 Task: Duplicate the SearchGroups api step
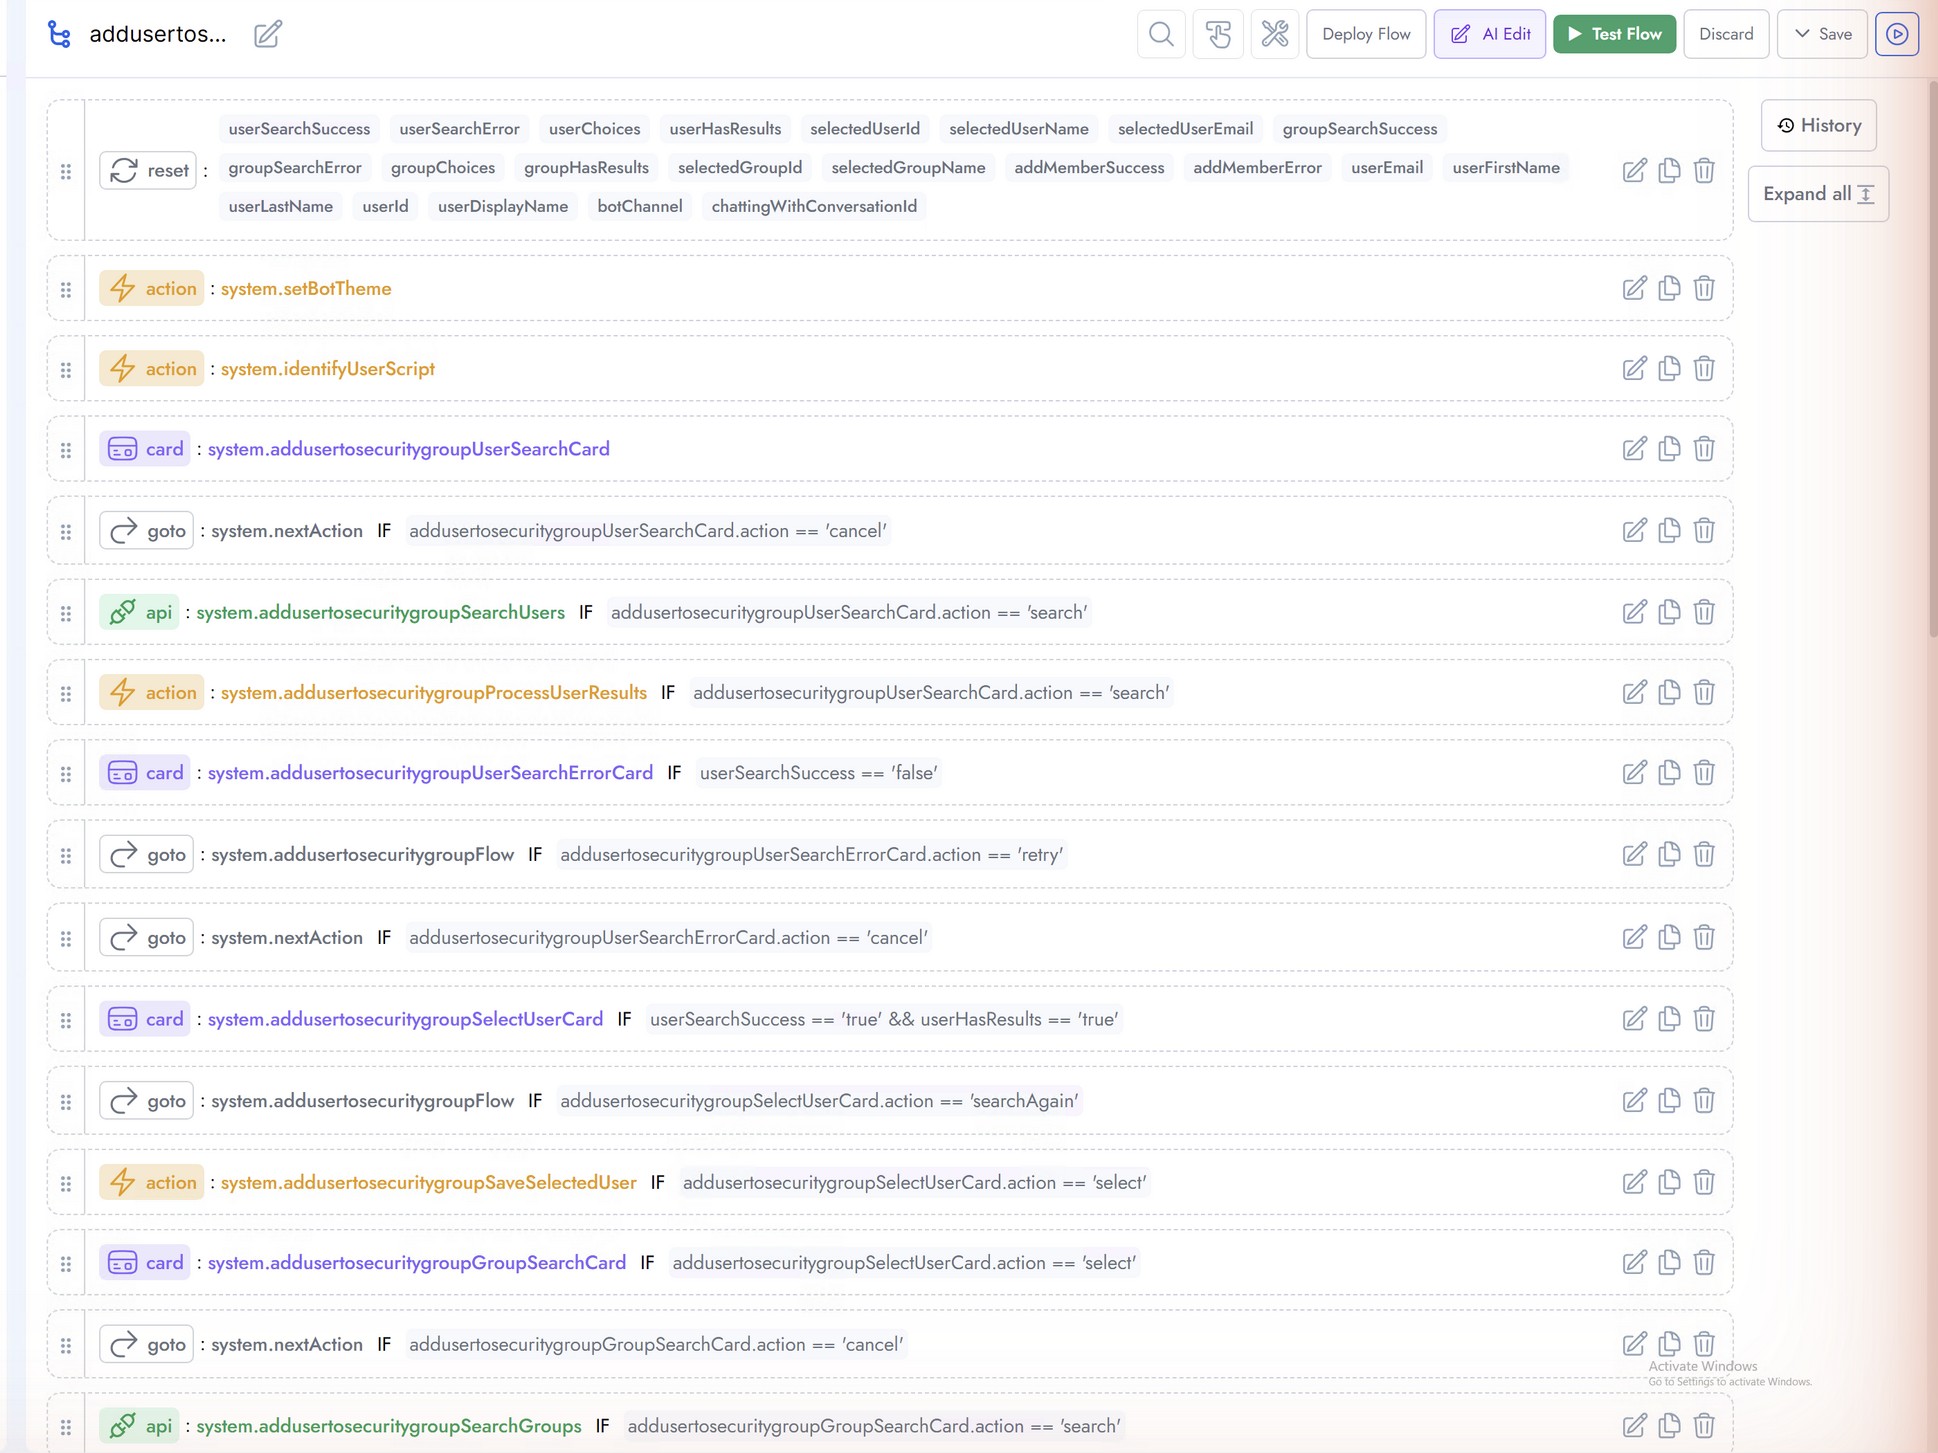[x=1669, y=1426]
